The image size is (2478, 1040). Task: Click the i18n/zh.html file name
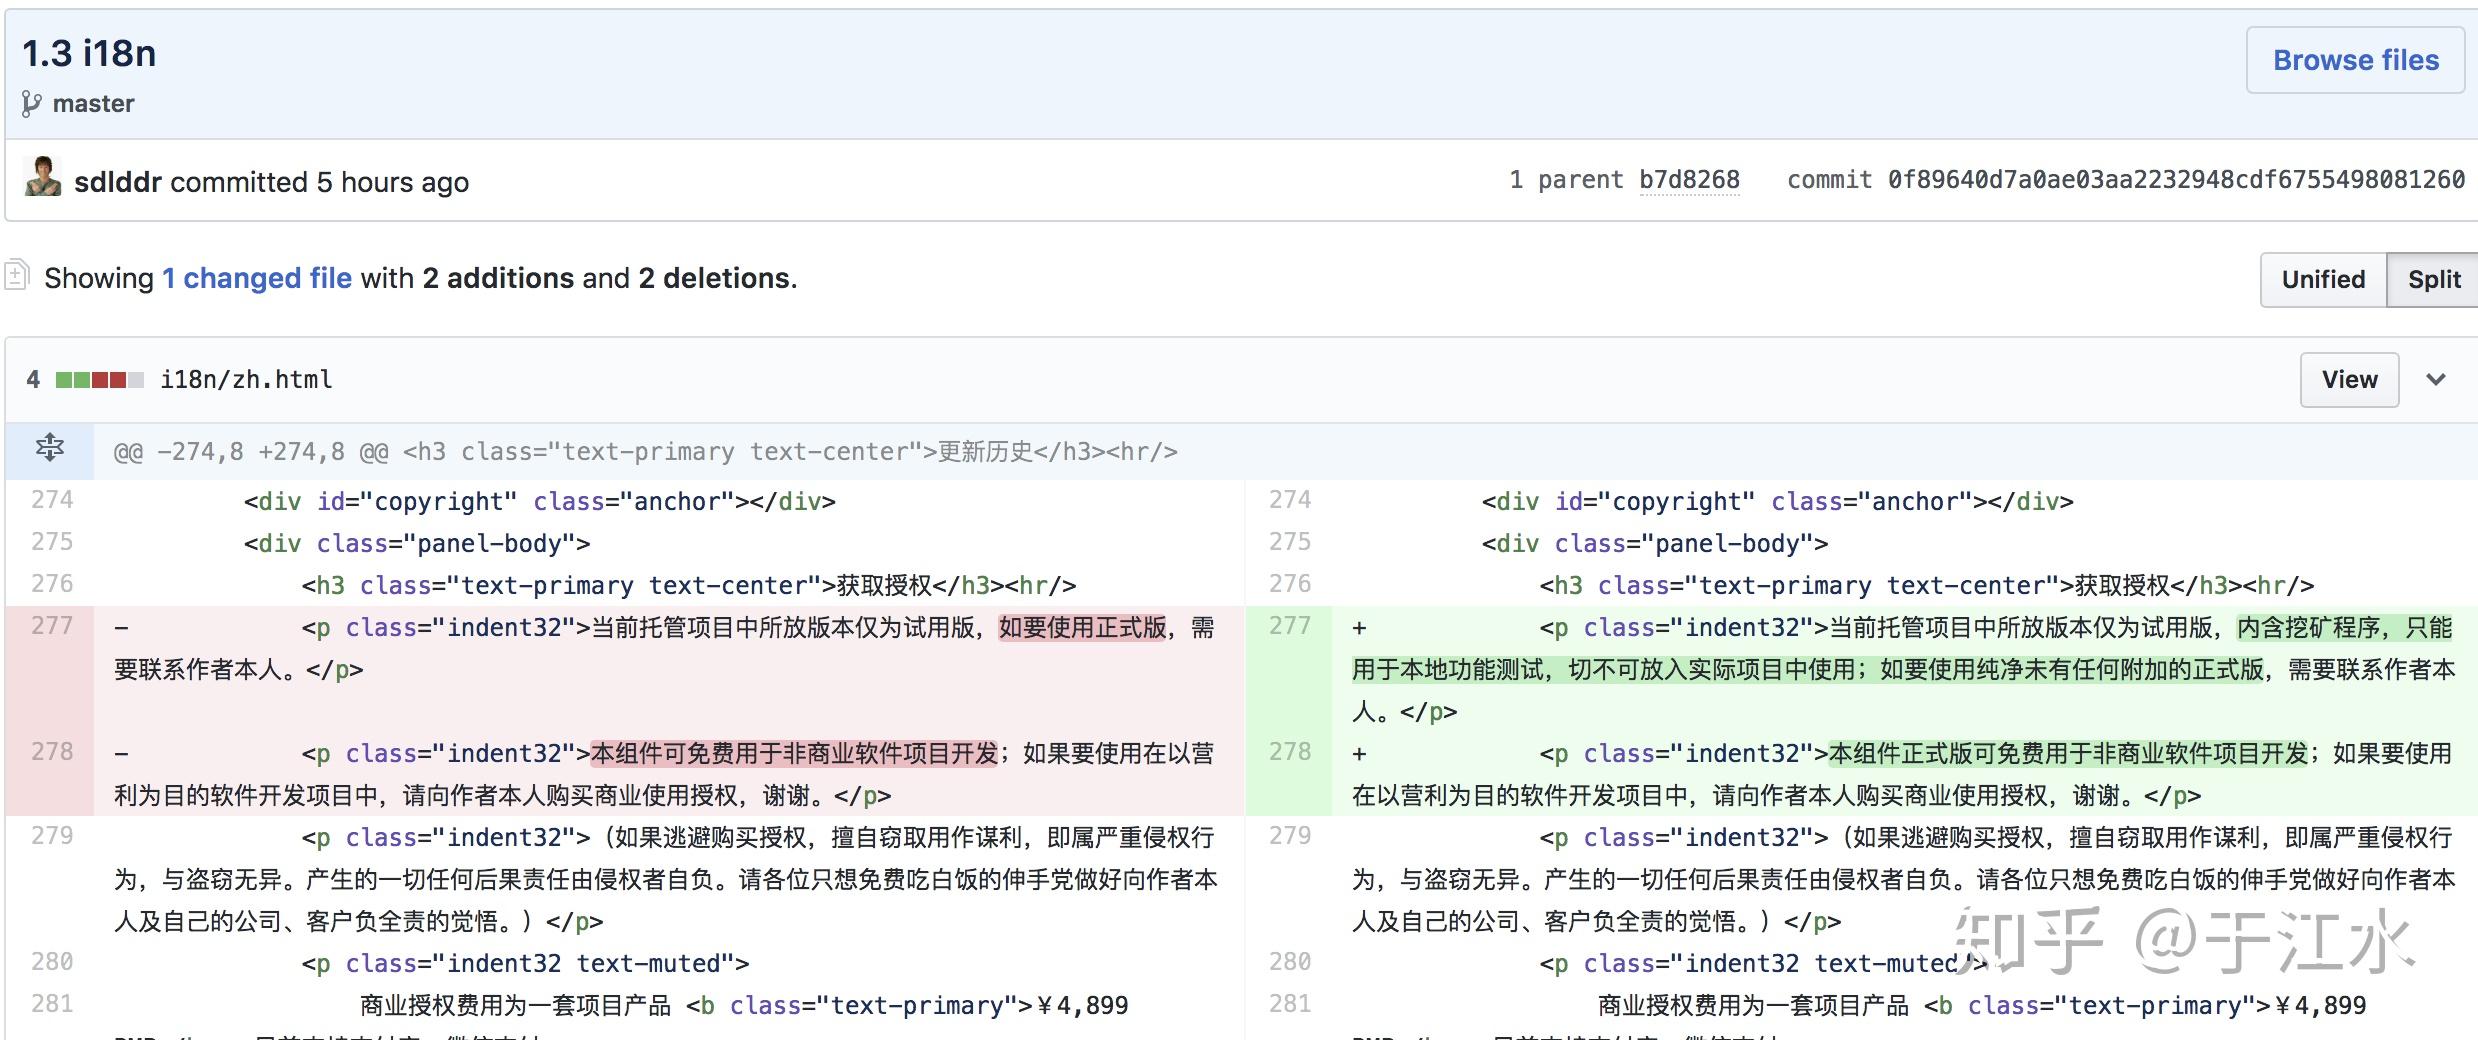246,380
